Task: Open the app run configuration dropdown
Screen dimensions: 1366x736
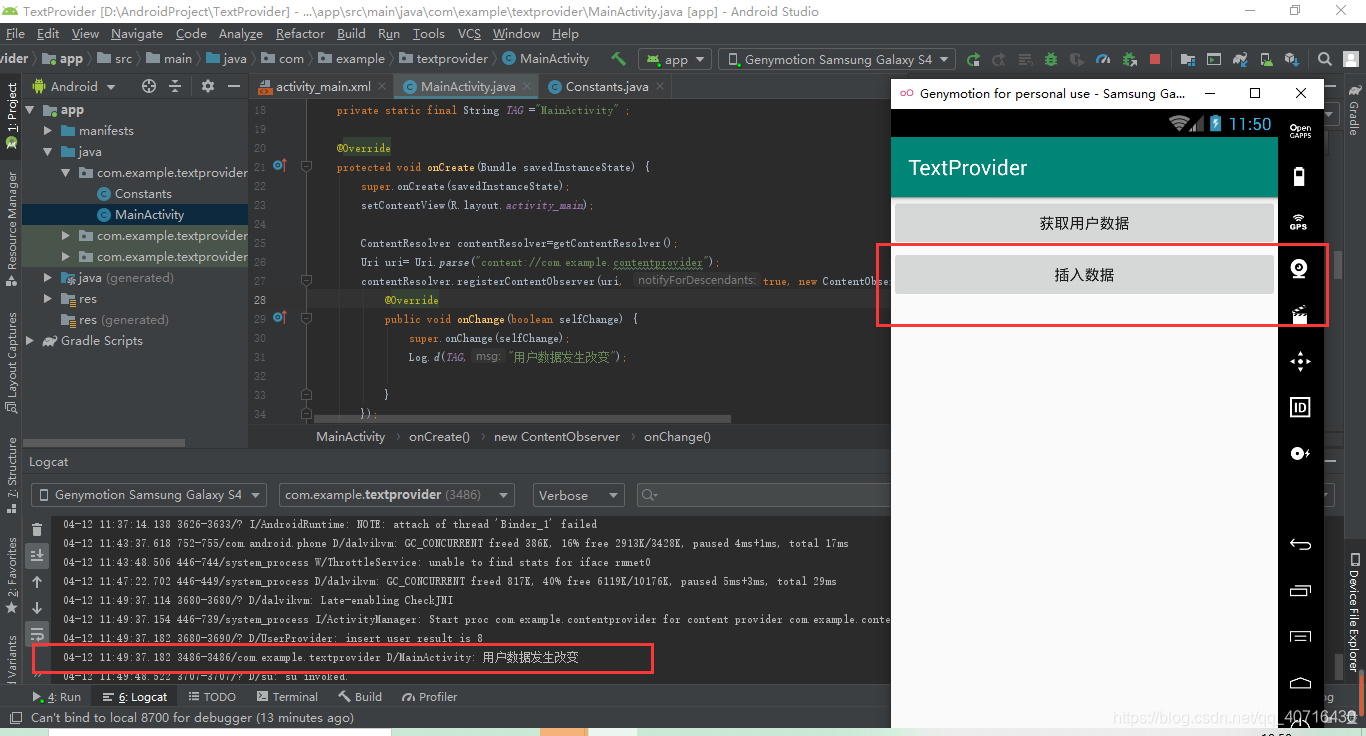Action: pyautogui.click(x=675, y=59)
